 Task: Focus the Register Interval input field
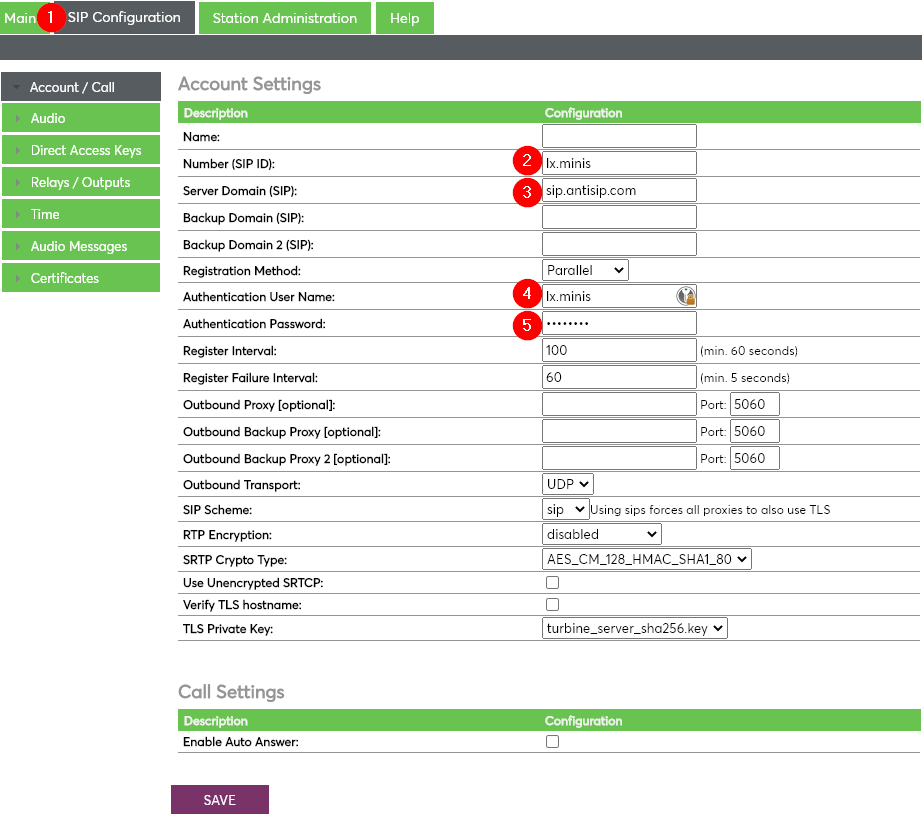tap(618, 350)
